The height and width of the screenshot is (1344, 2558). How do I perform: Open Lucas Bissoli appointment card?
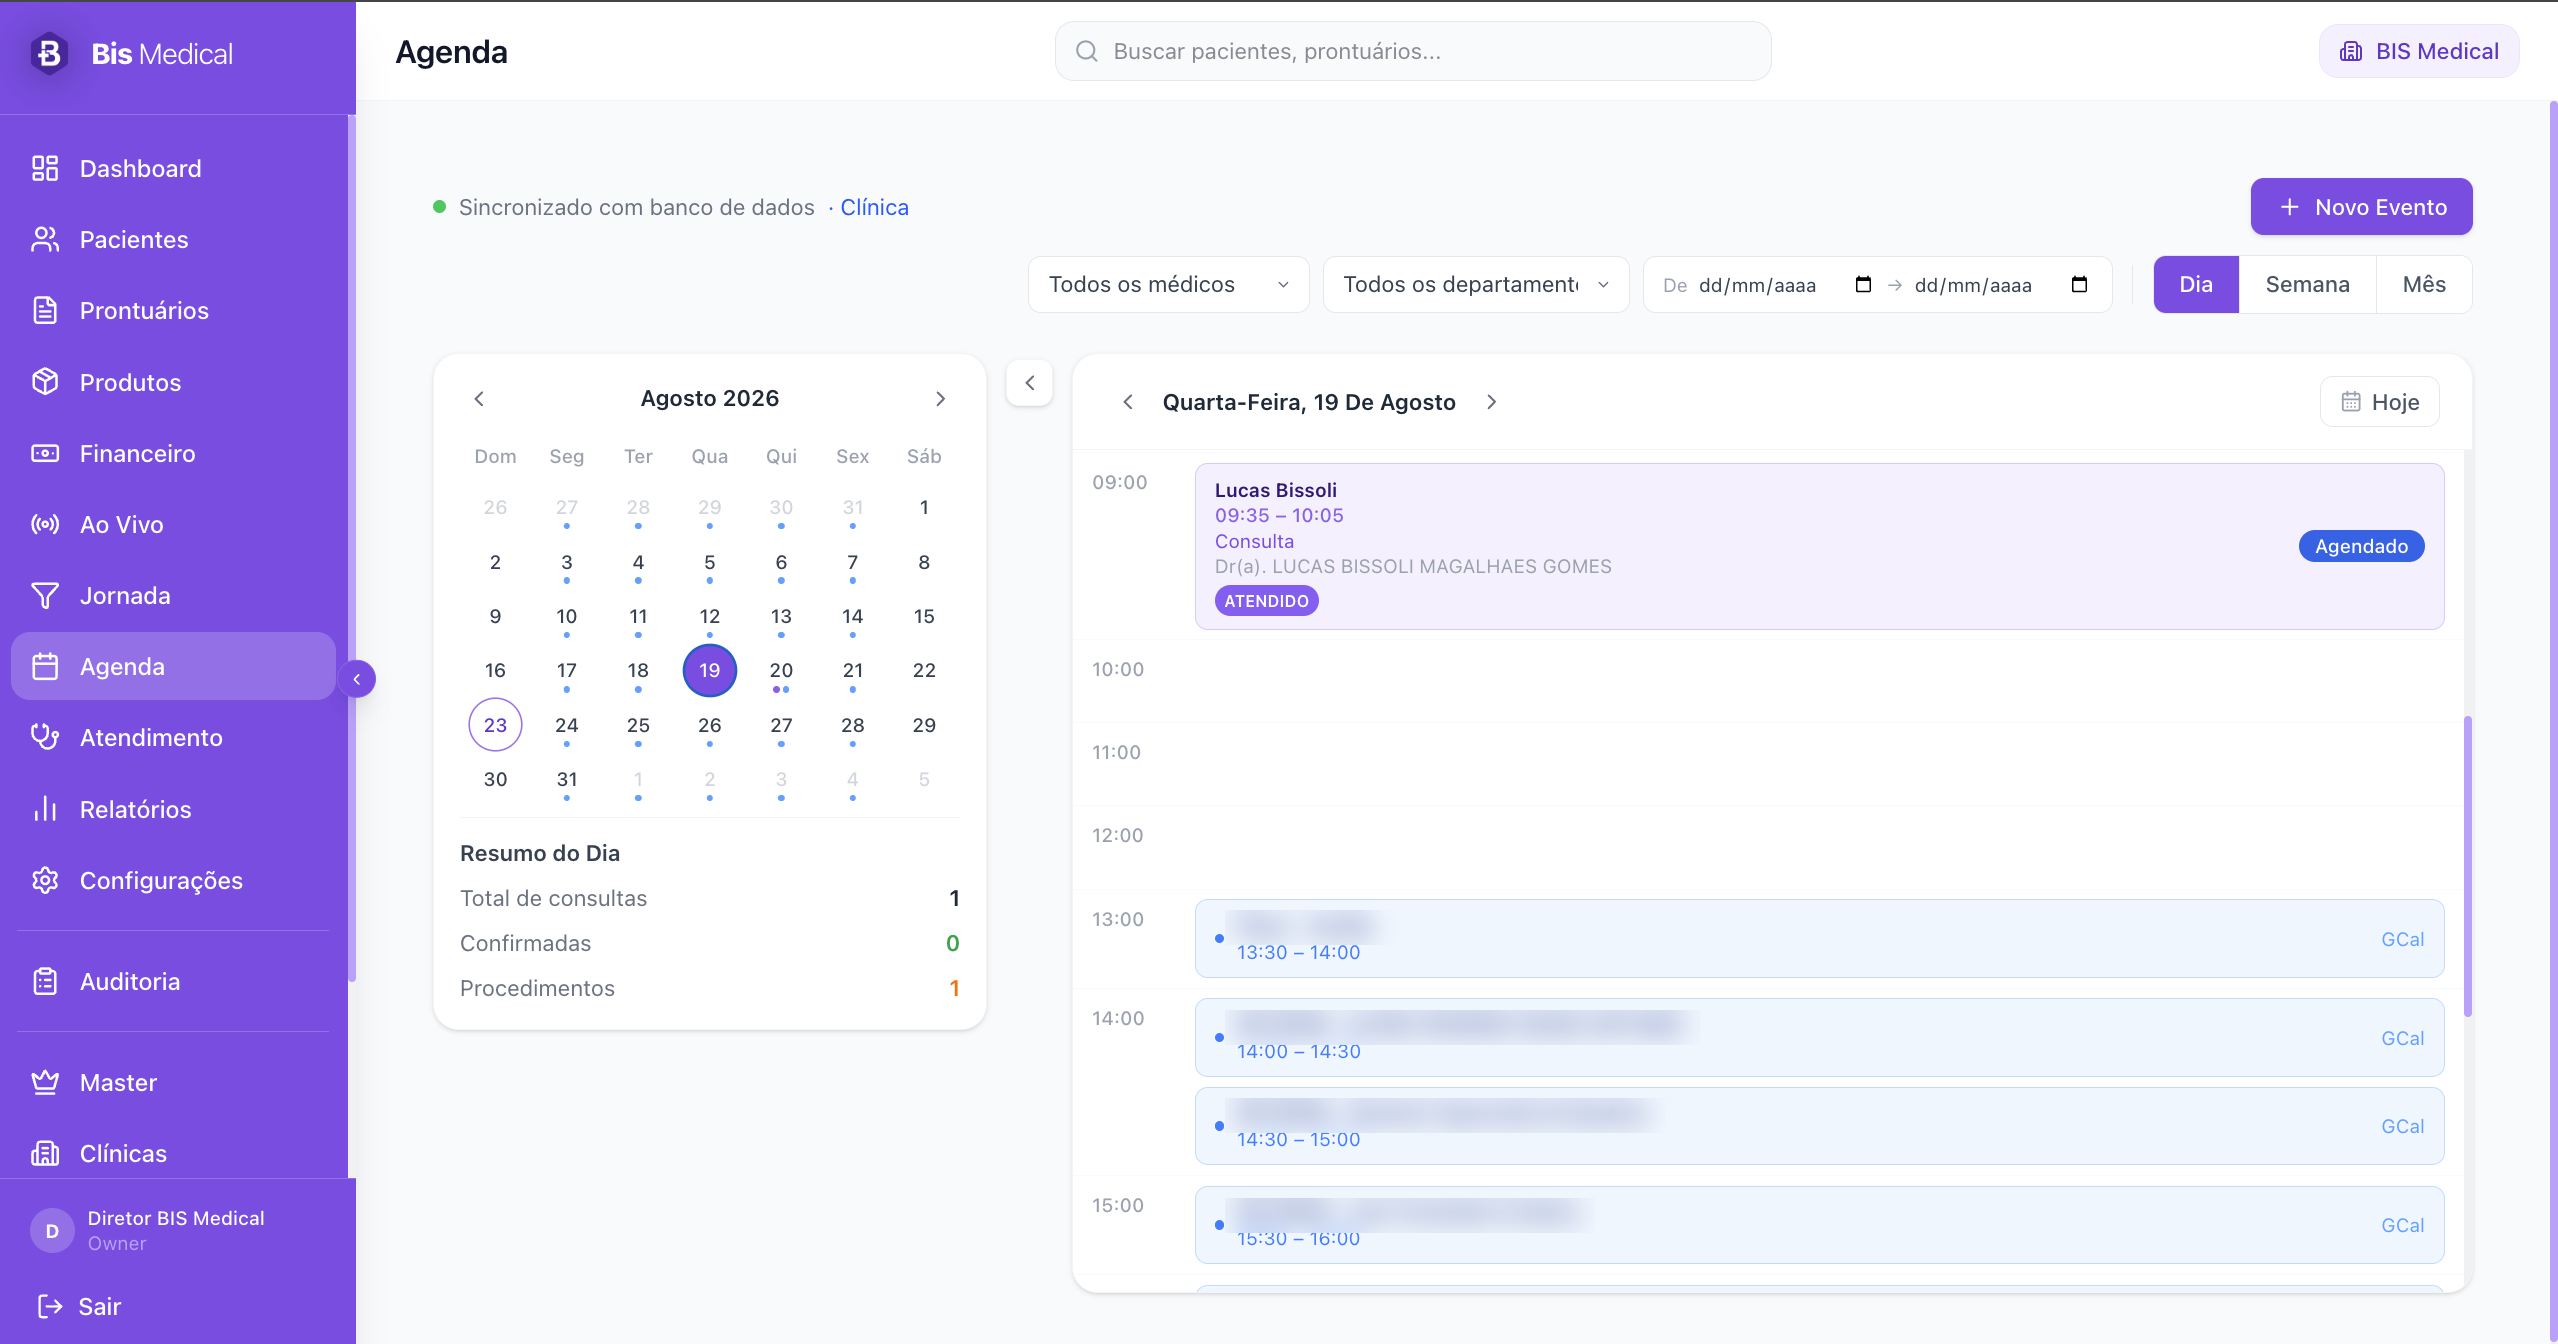click(1819, 546)
